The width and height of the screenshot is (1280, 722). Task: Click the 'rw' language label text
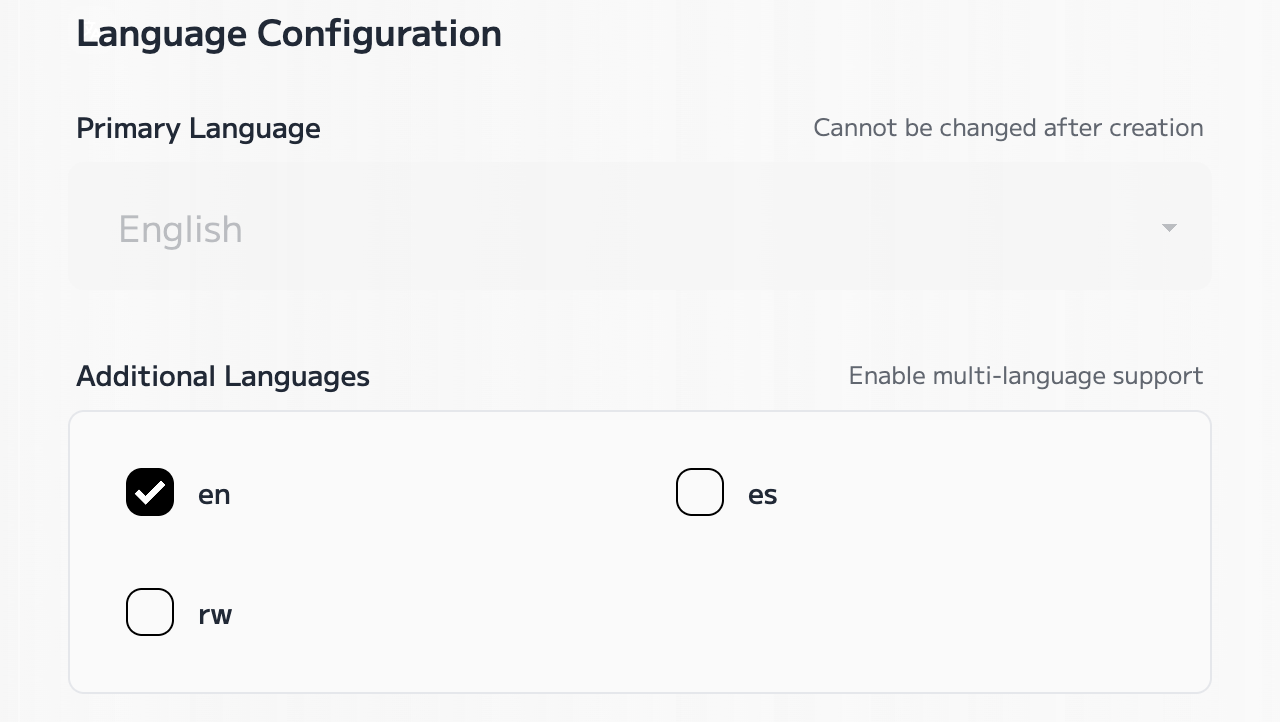click(215, 615)
